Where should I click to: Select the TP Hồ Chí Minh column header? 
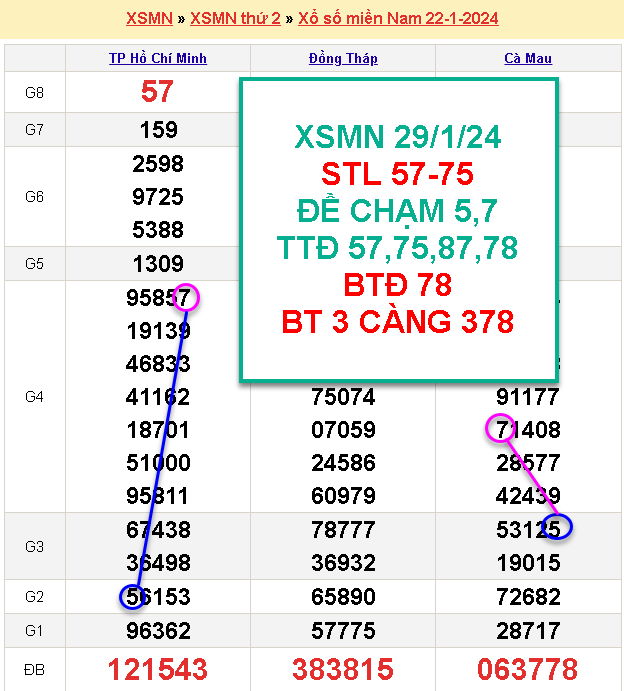tap(158, 58)
